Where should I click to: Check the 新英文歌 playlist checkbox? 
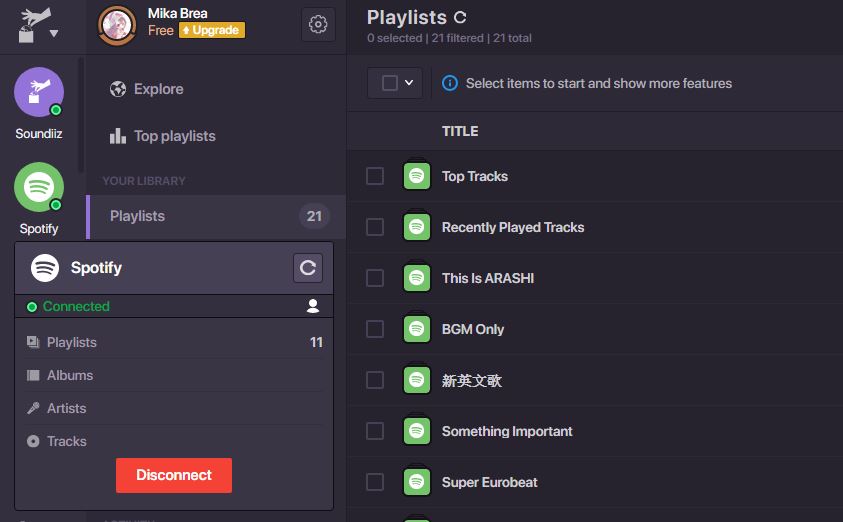point(375,380)
